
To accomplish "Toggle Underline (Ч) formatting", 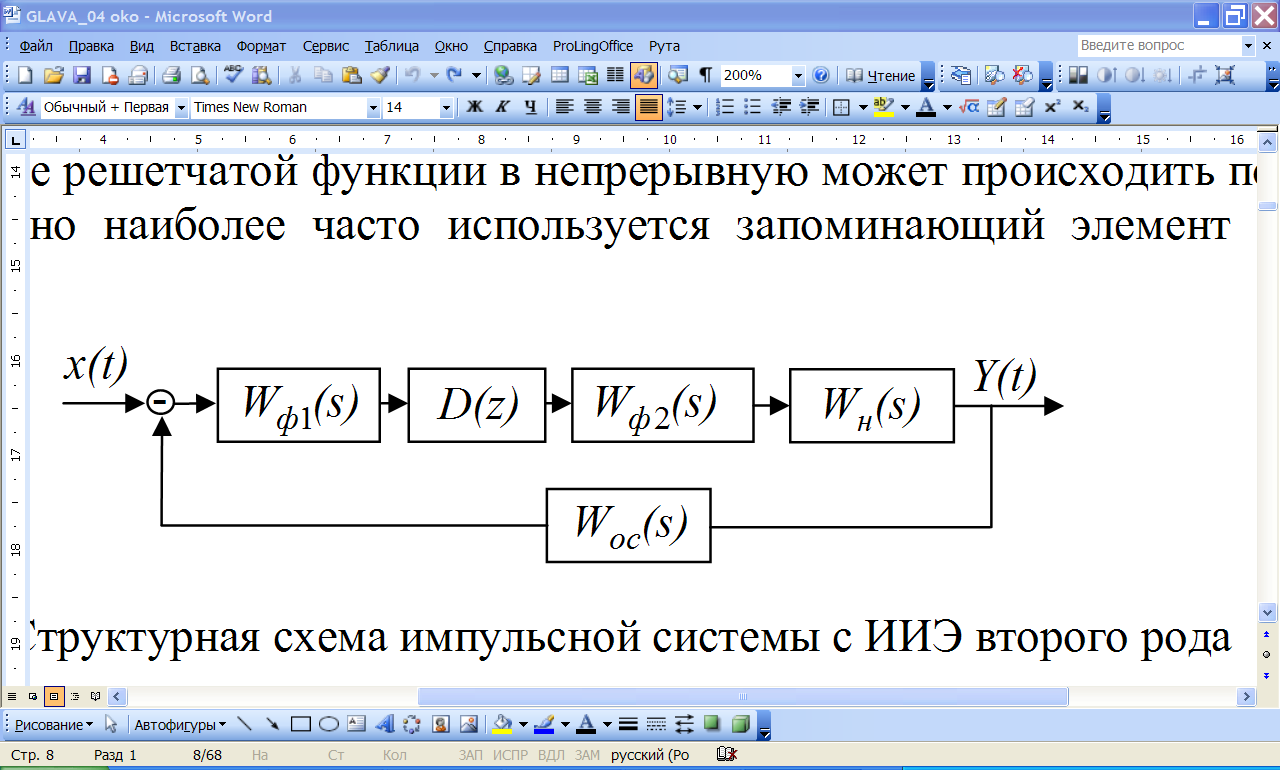I will [531, 107].
